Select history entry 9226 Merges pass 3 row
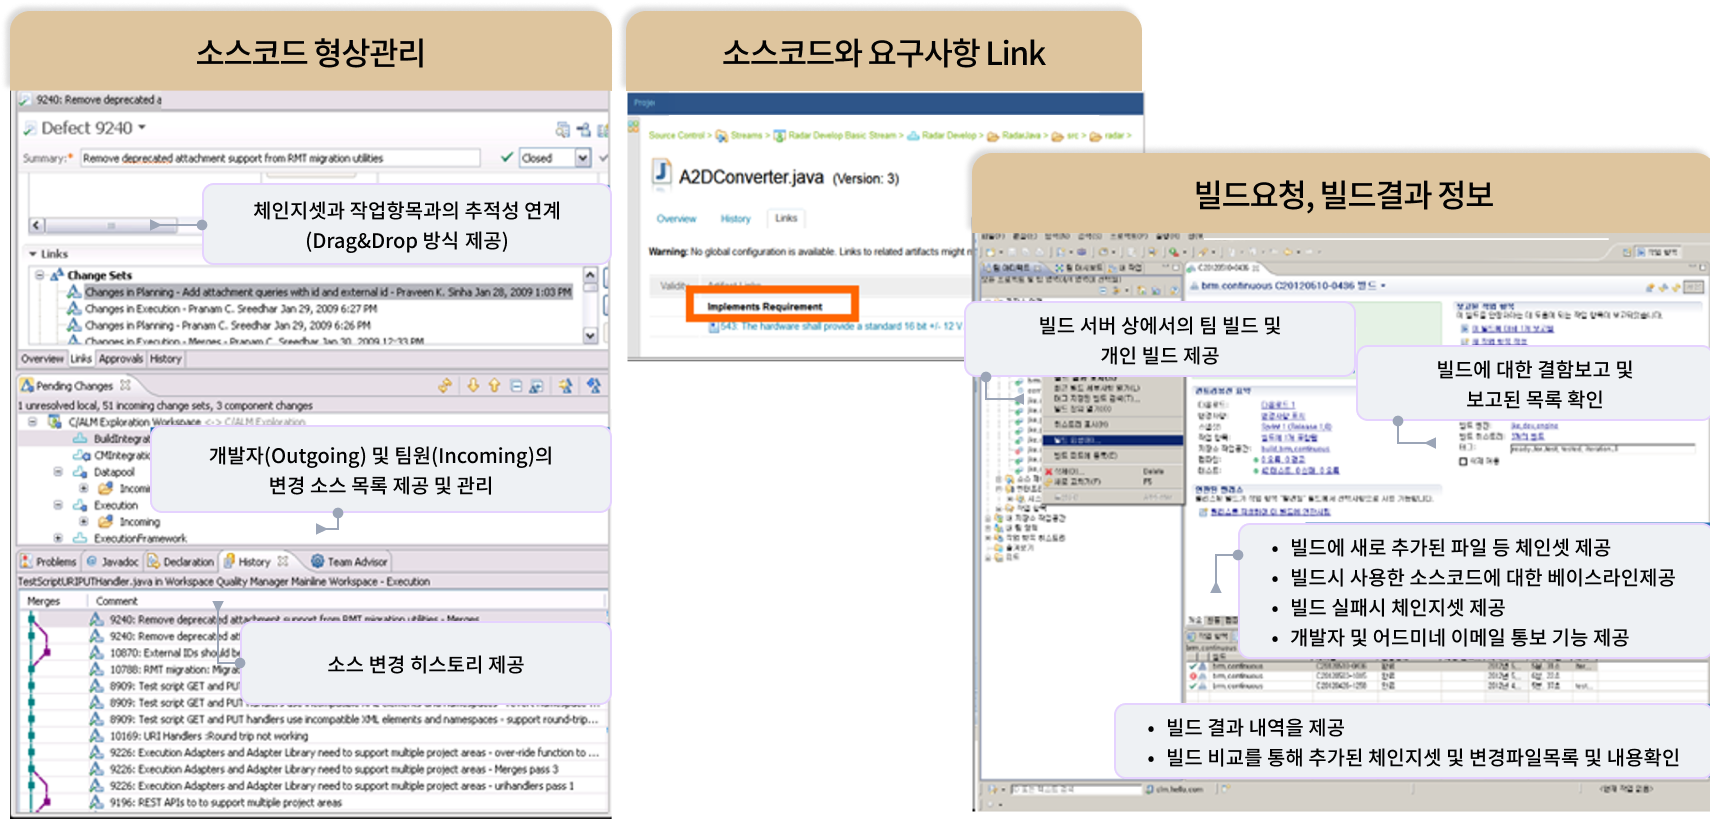1710x819 pixels. point(326,769)
